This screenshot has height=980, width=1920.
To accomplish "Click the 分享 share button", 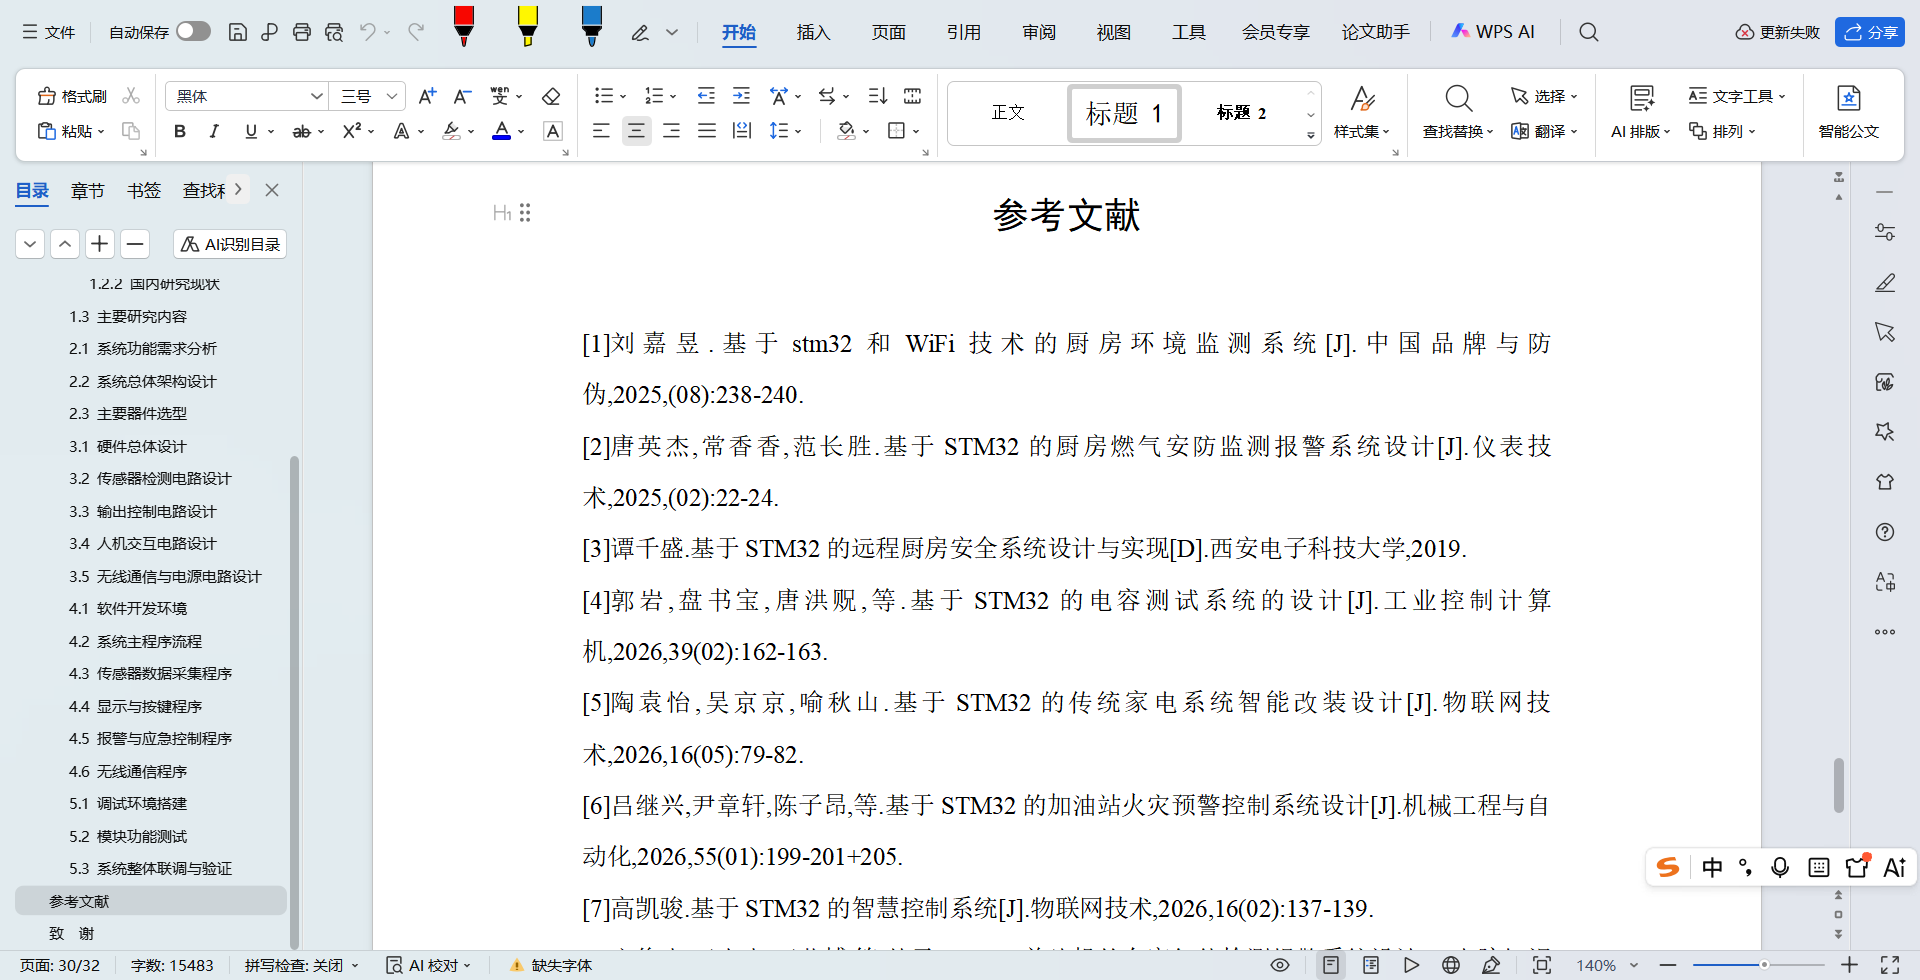I will 1870,32.
